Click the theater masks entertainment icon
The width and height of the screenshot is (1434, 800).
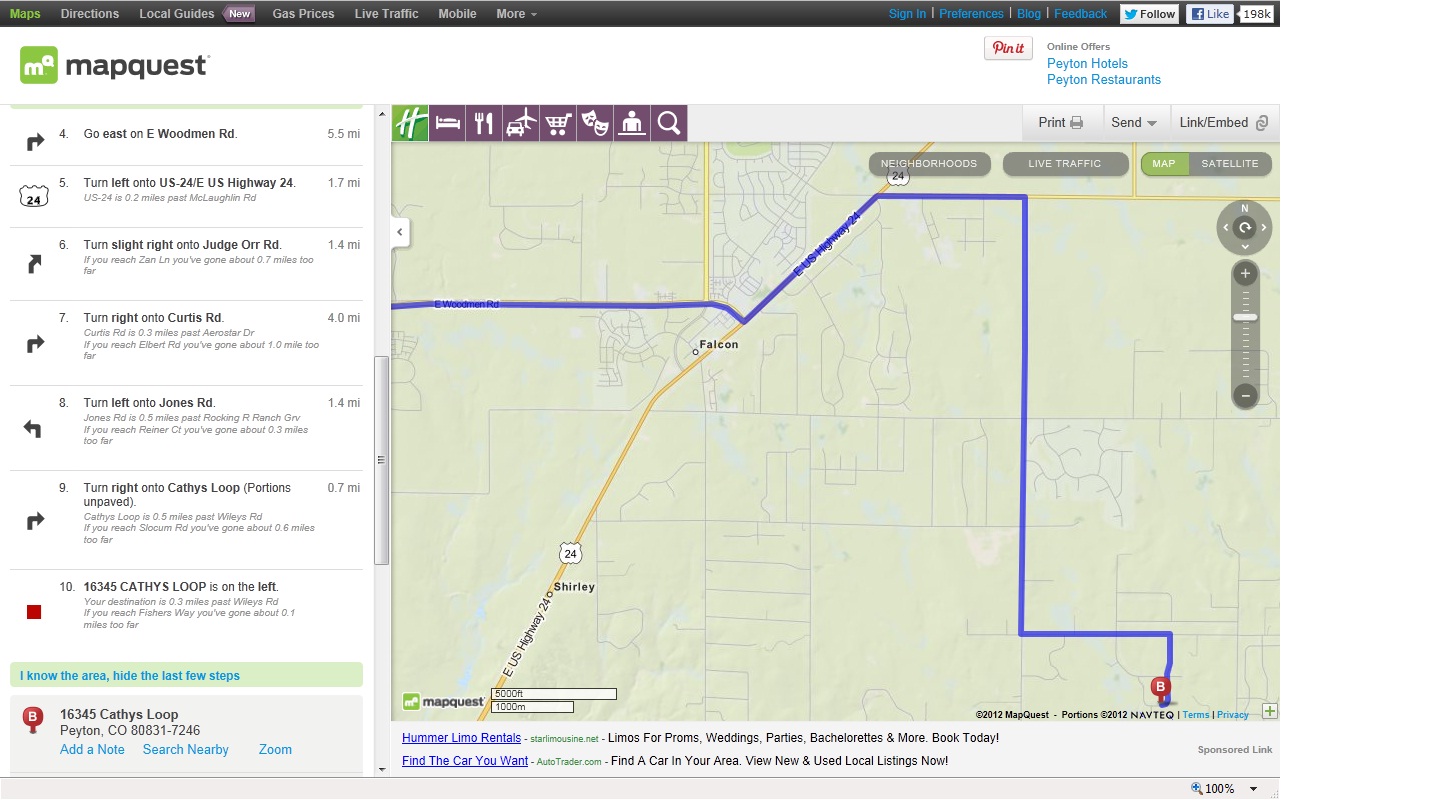pyautogui.click(x=595, y=123)
